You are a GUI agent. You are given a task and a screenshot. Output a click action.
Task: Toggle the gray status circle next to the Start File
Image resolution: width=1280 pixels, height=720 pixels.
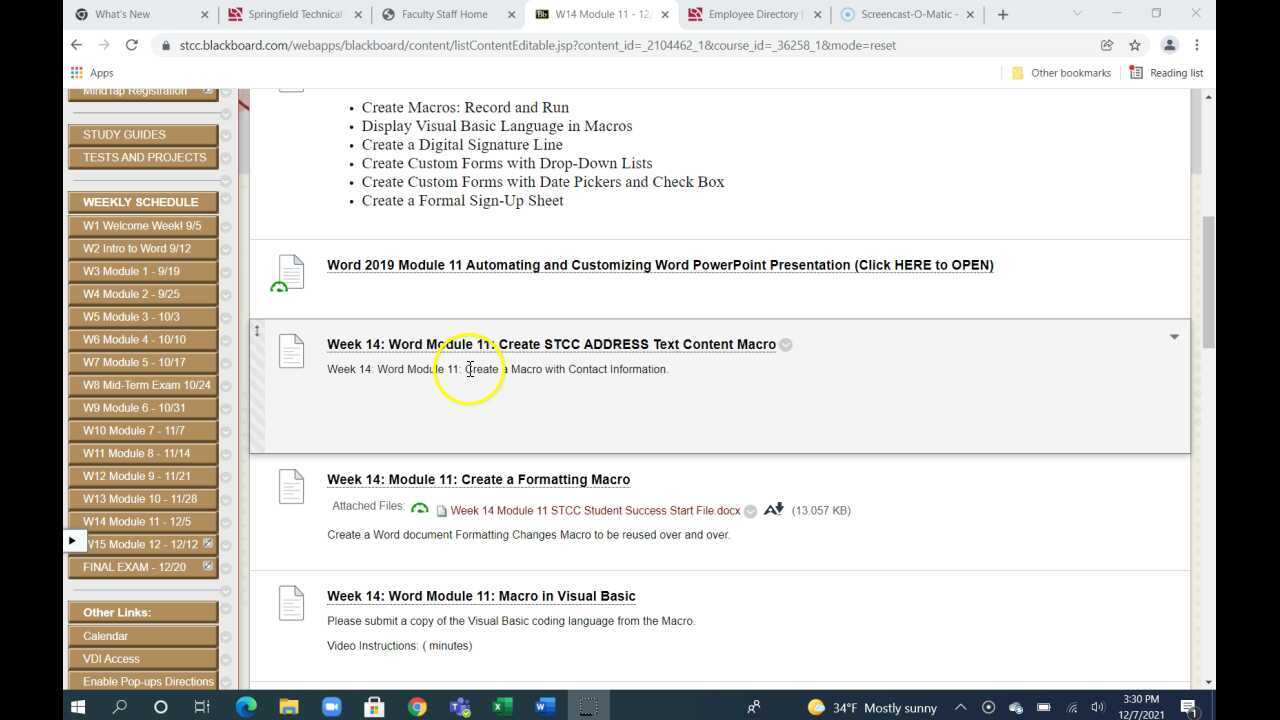pyautogui.click(x=749, y=510)
